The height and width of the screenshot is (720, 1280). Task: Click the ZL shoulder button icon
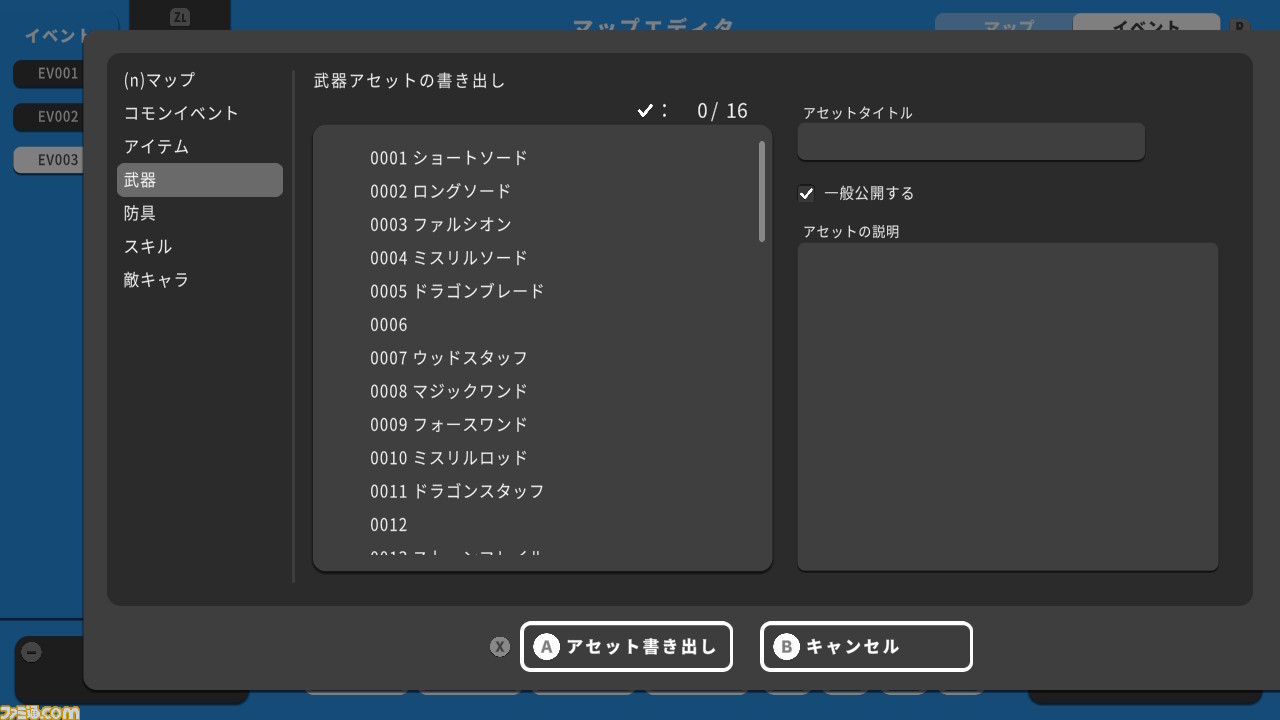[181, 17]
